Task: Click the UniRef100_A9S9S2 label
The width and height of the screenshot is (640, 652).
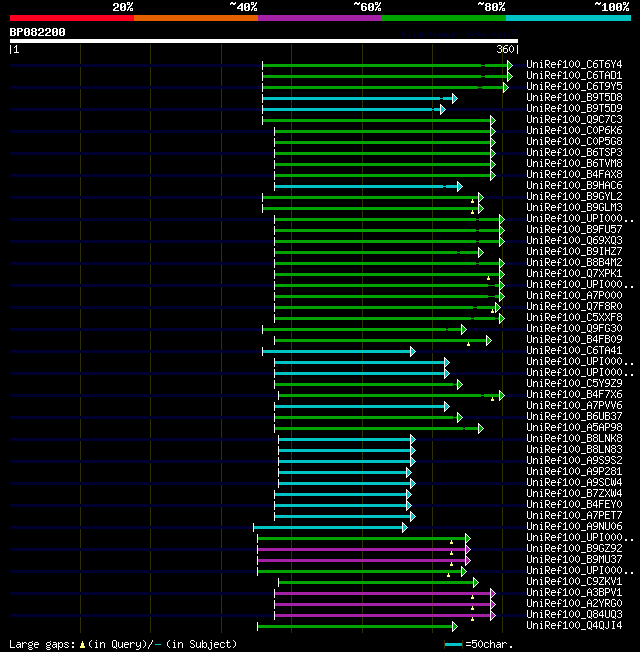Action: (x=574, y=461)
